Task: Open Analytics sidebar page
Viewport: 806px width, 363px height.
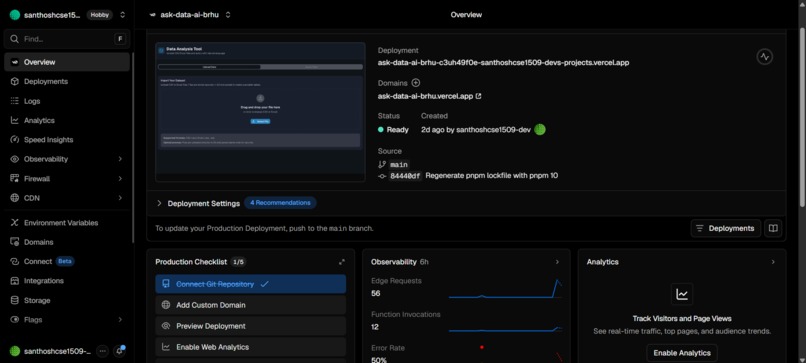Action: [67, 120]
